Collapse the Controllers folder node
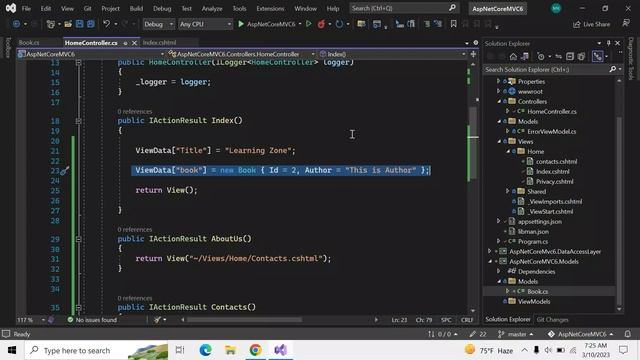 tap(499, 102)
